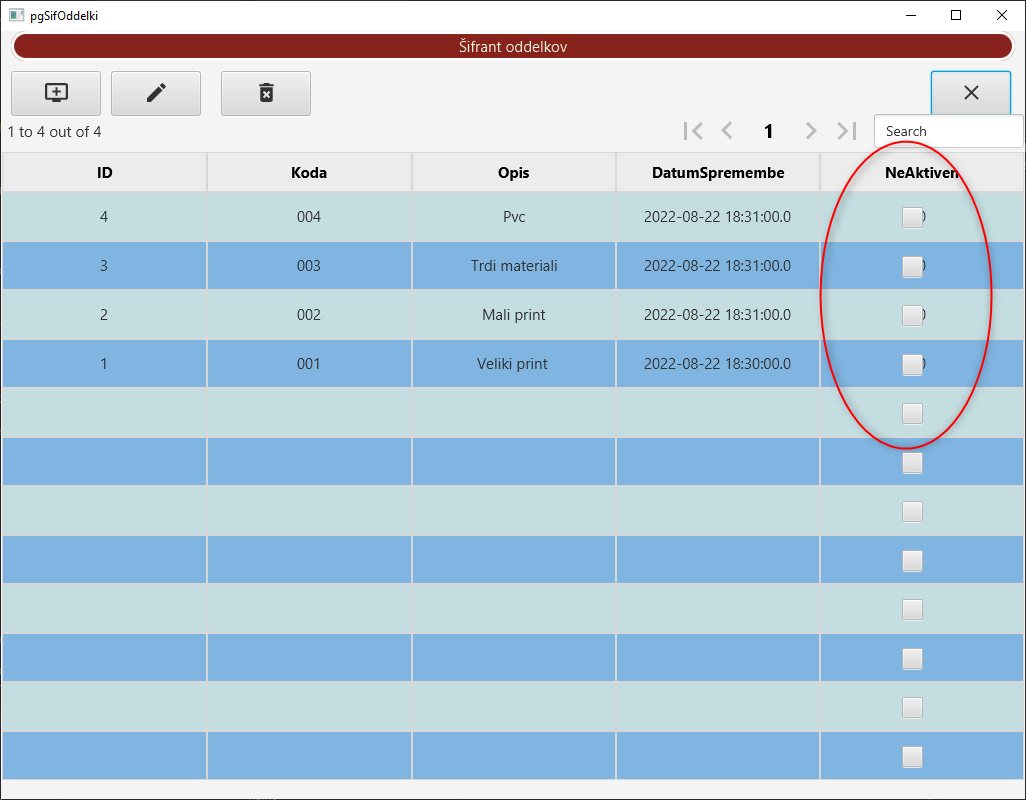The image size is (1026, 800).
Task: Select the Trdi materiali description cell
Action: (514, 266)
